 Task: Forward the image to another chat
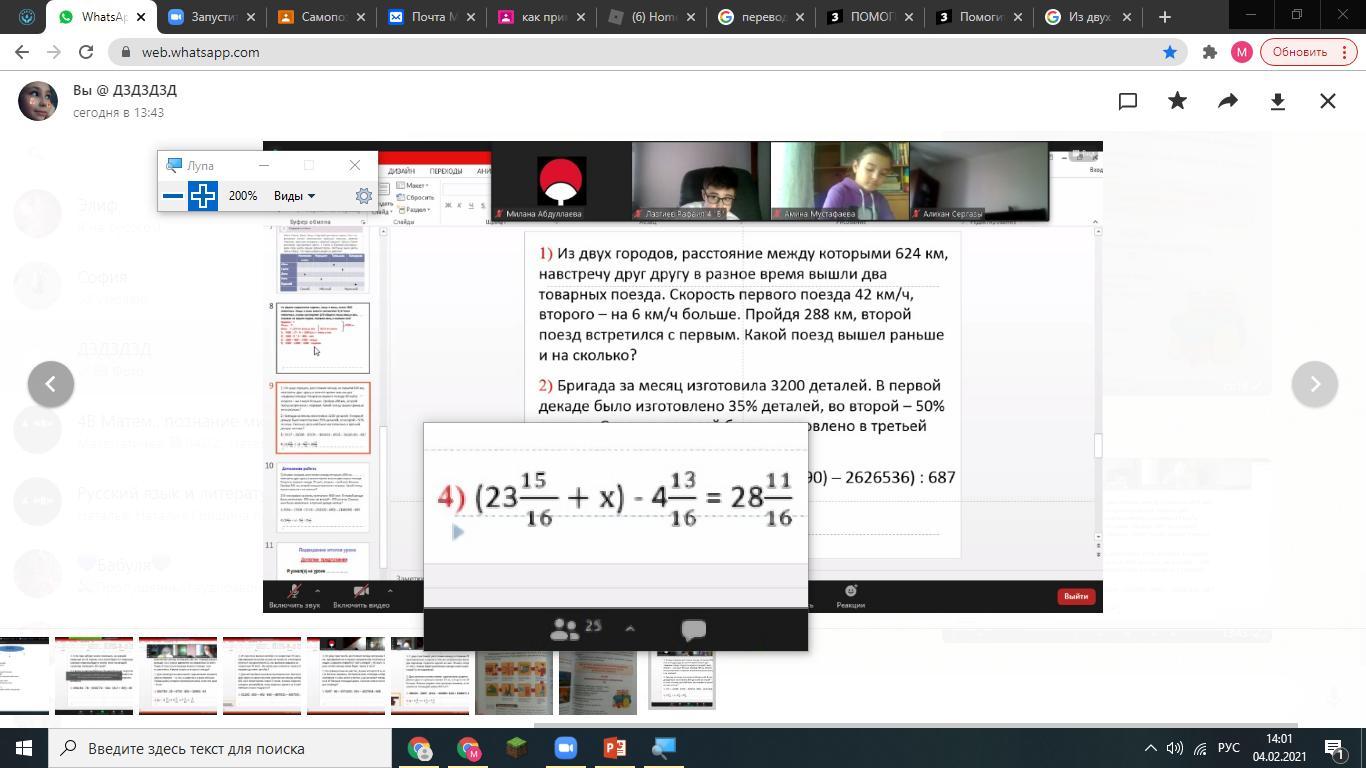tap(1228, 101)
